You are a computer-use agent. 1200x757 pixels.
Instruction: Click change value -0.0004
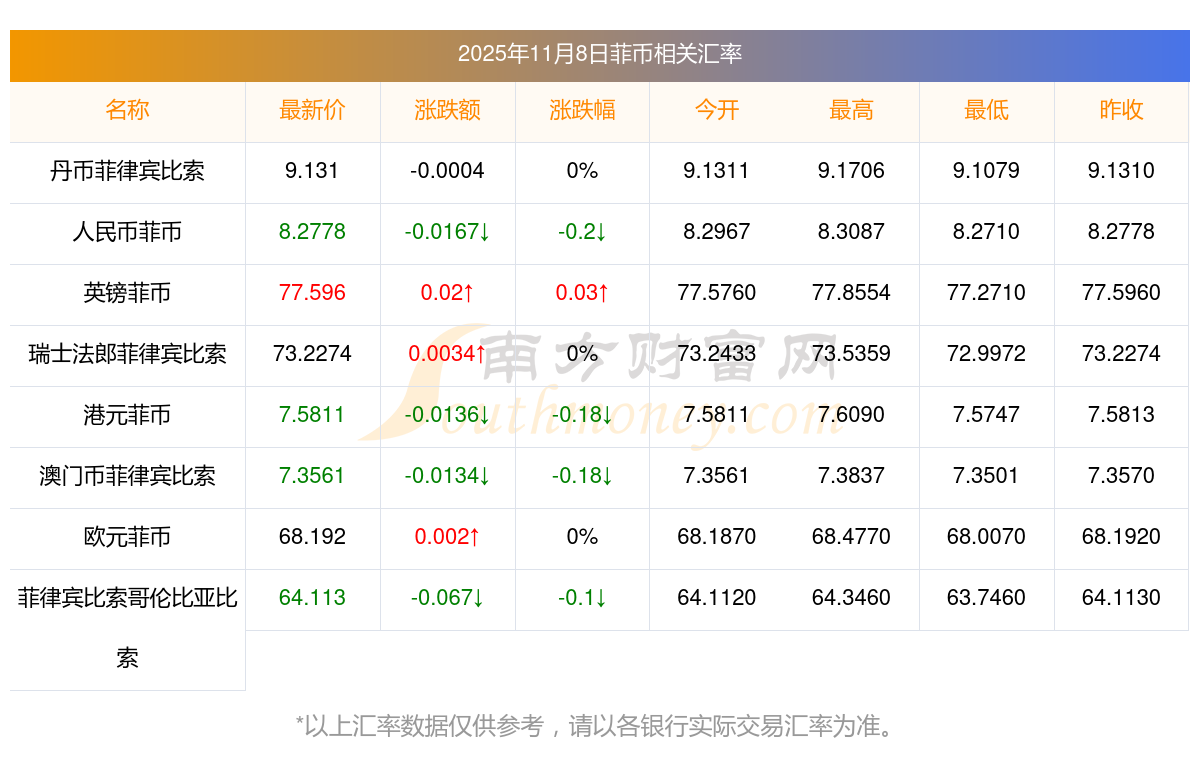coord(447,171)
